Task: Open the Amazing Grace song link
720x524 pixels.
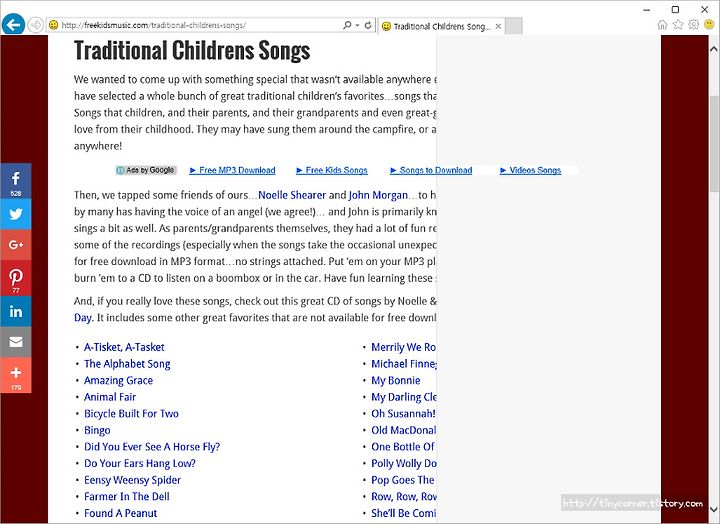Action: click(118, 380)
